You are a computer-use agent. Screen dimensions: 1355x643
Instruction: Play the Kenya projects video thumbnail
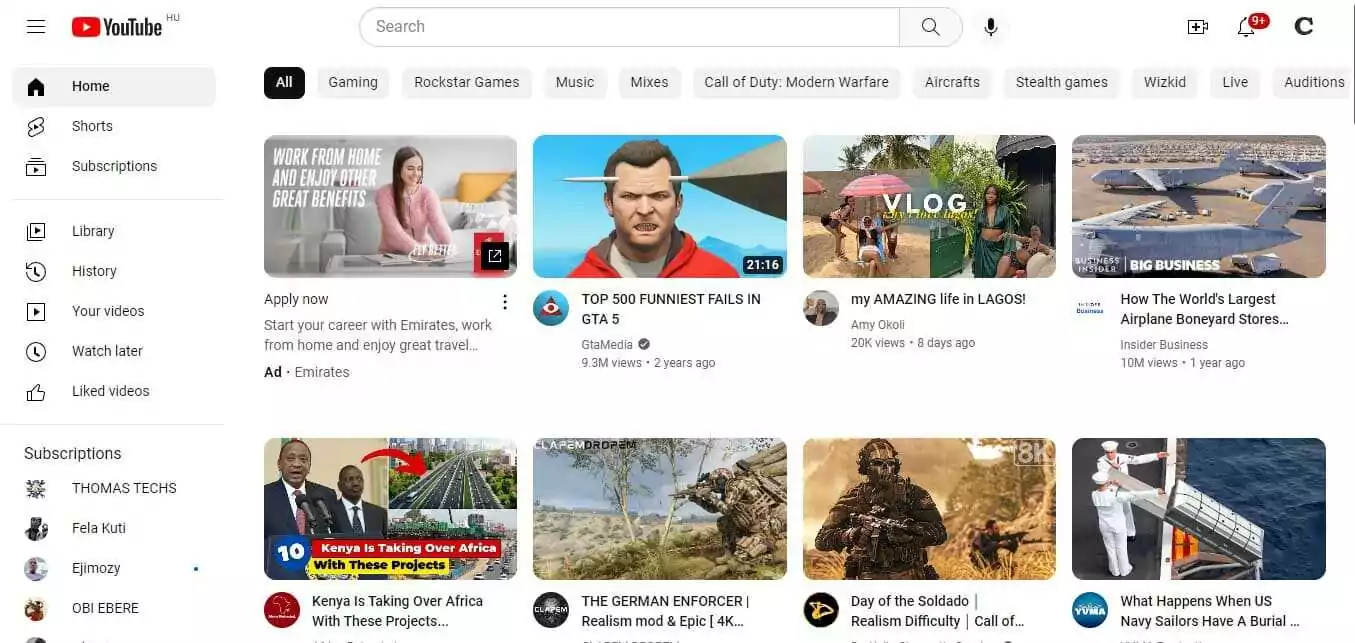390,509
